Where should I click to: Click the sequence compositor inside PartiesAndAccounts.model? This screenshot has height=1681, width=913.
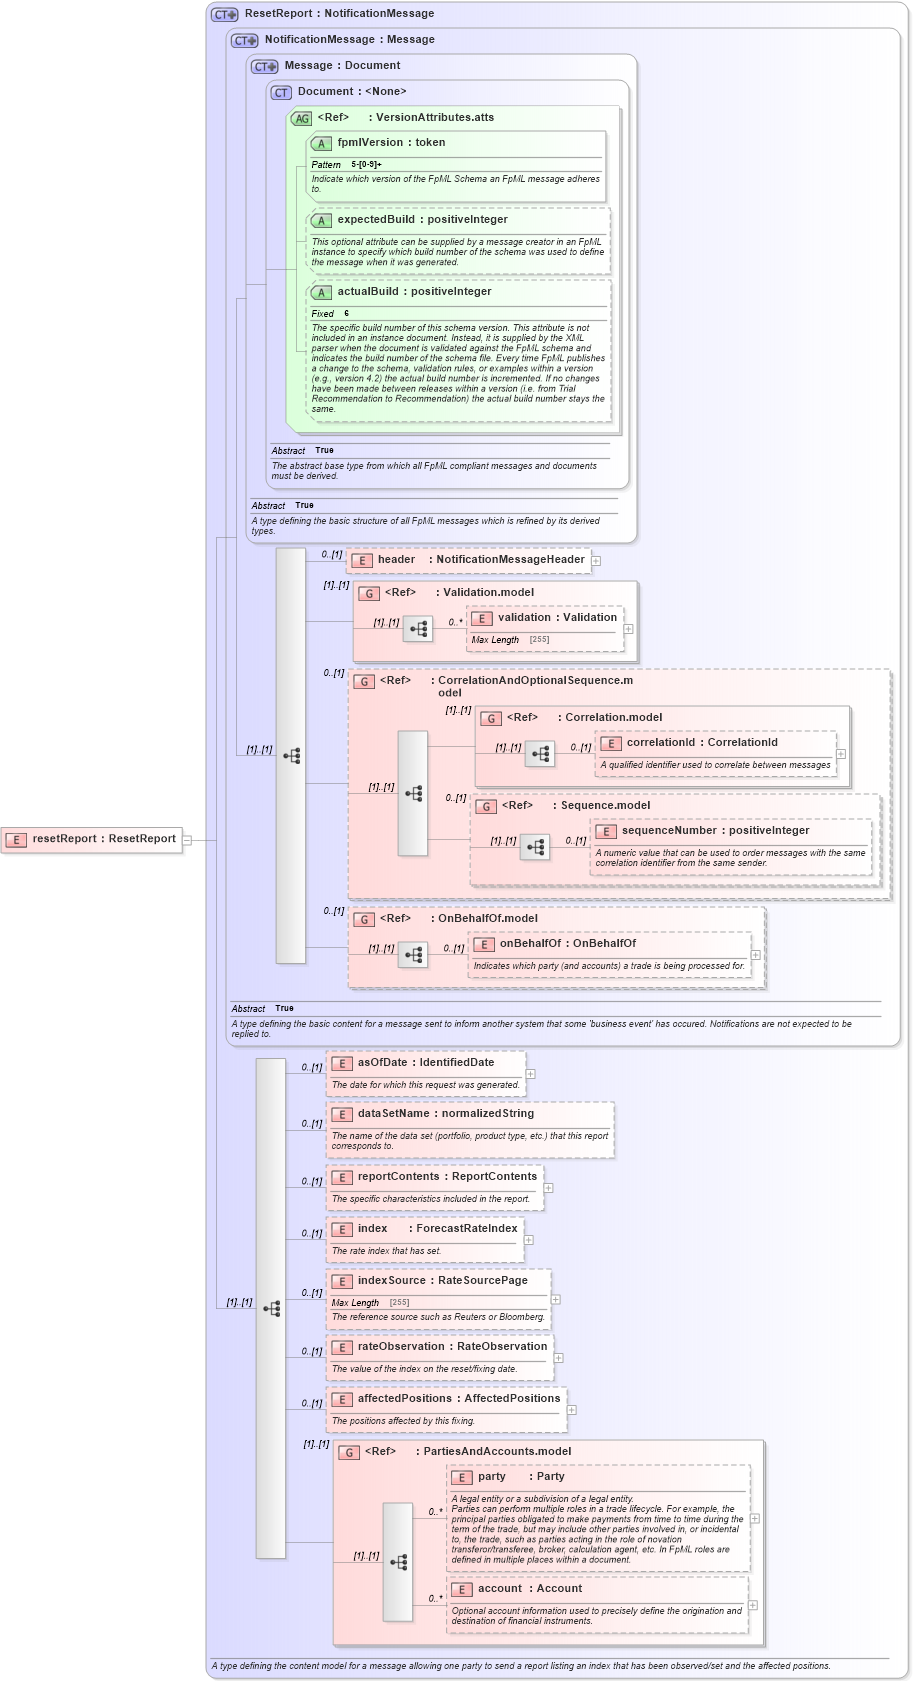coord(398,1562)
